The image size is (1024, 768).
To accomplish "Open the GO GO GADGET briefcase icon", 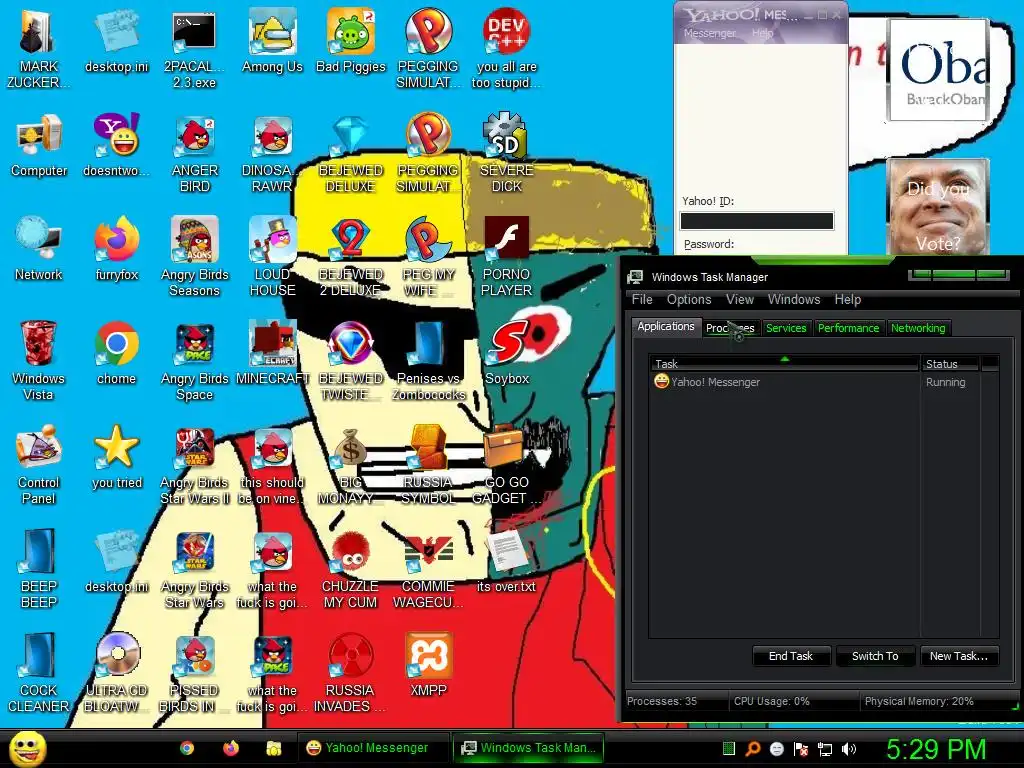I will click(507, 464).
